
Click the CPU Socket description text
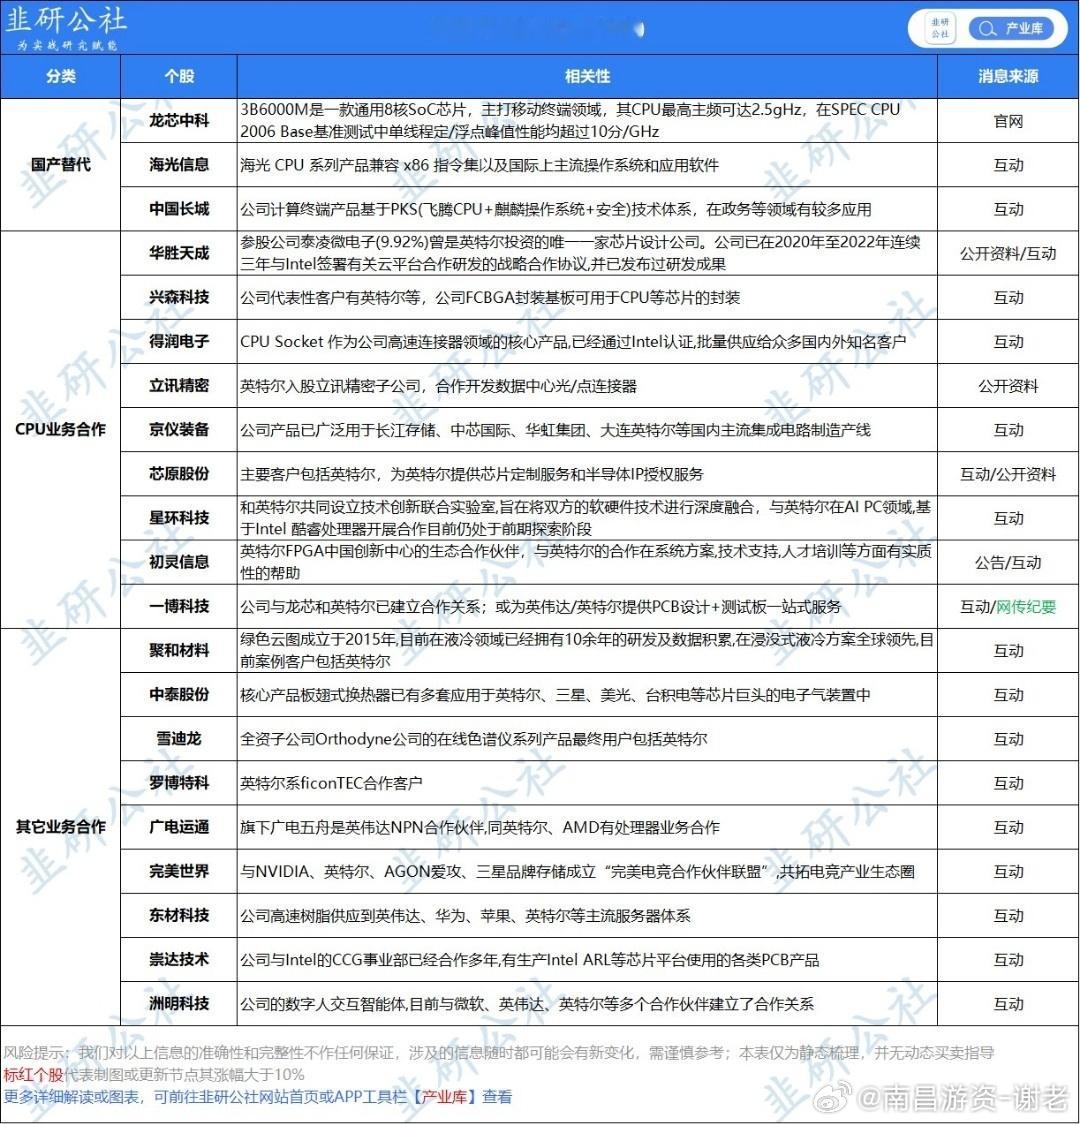pos(573,342)
